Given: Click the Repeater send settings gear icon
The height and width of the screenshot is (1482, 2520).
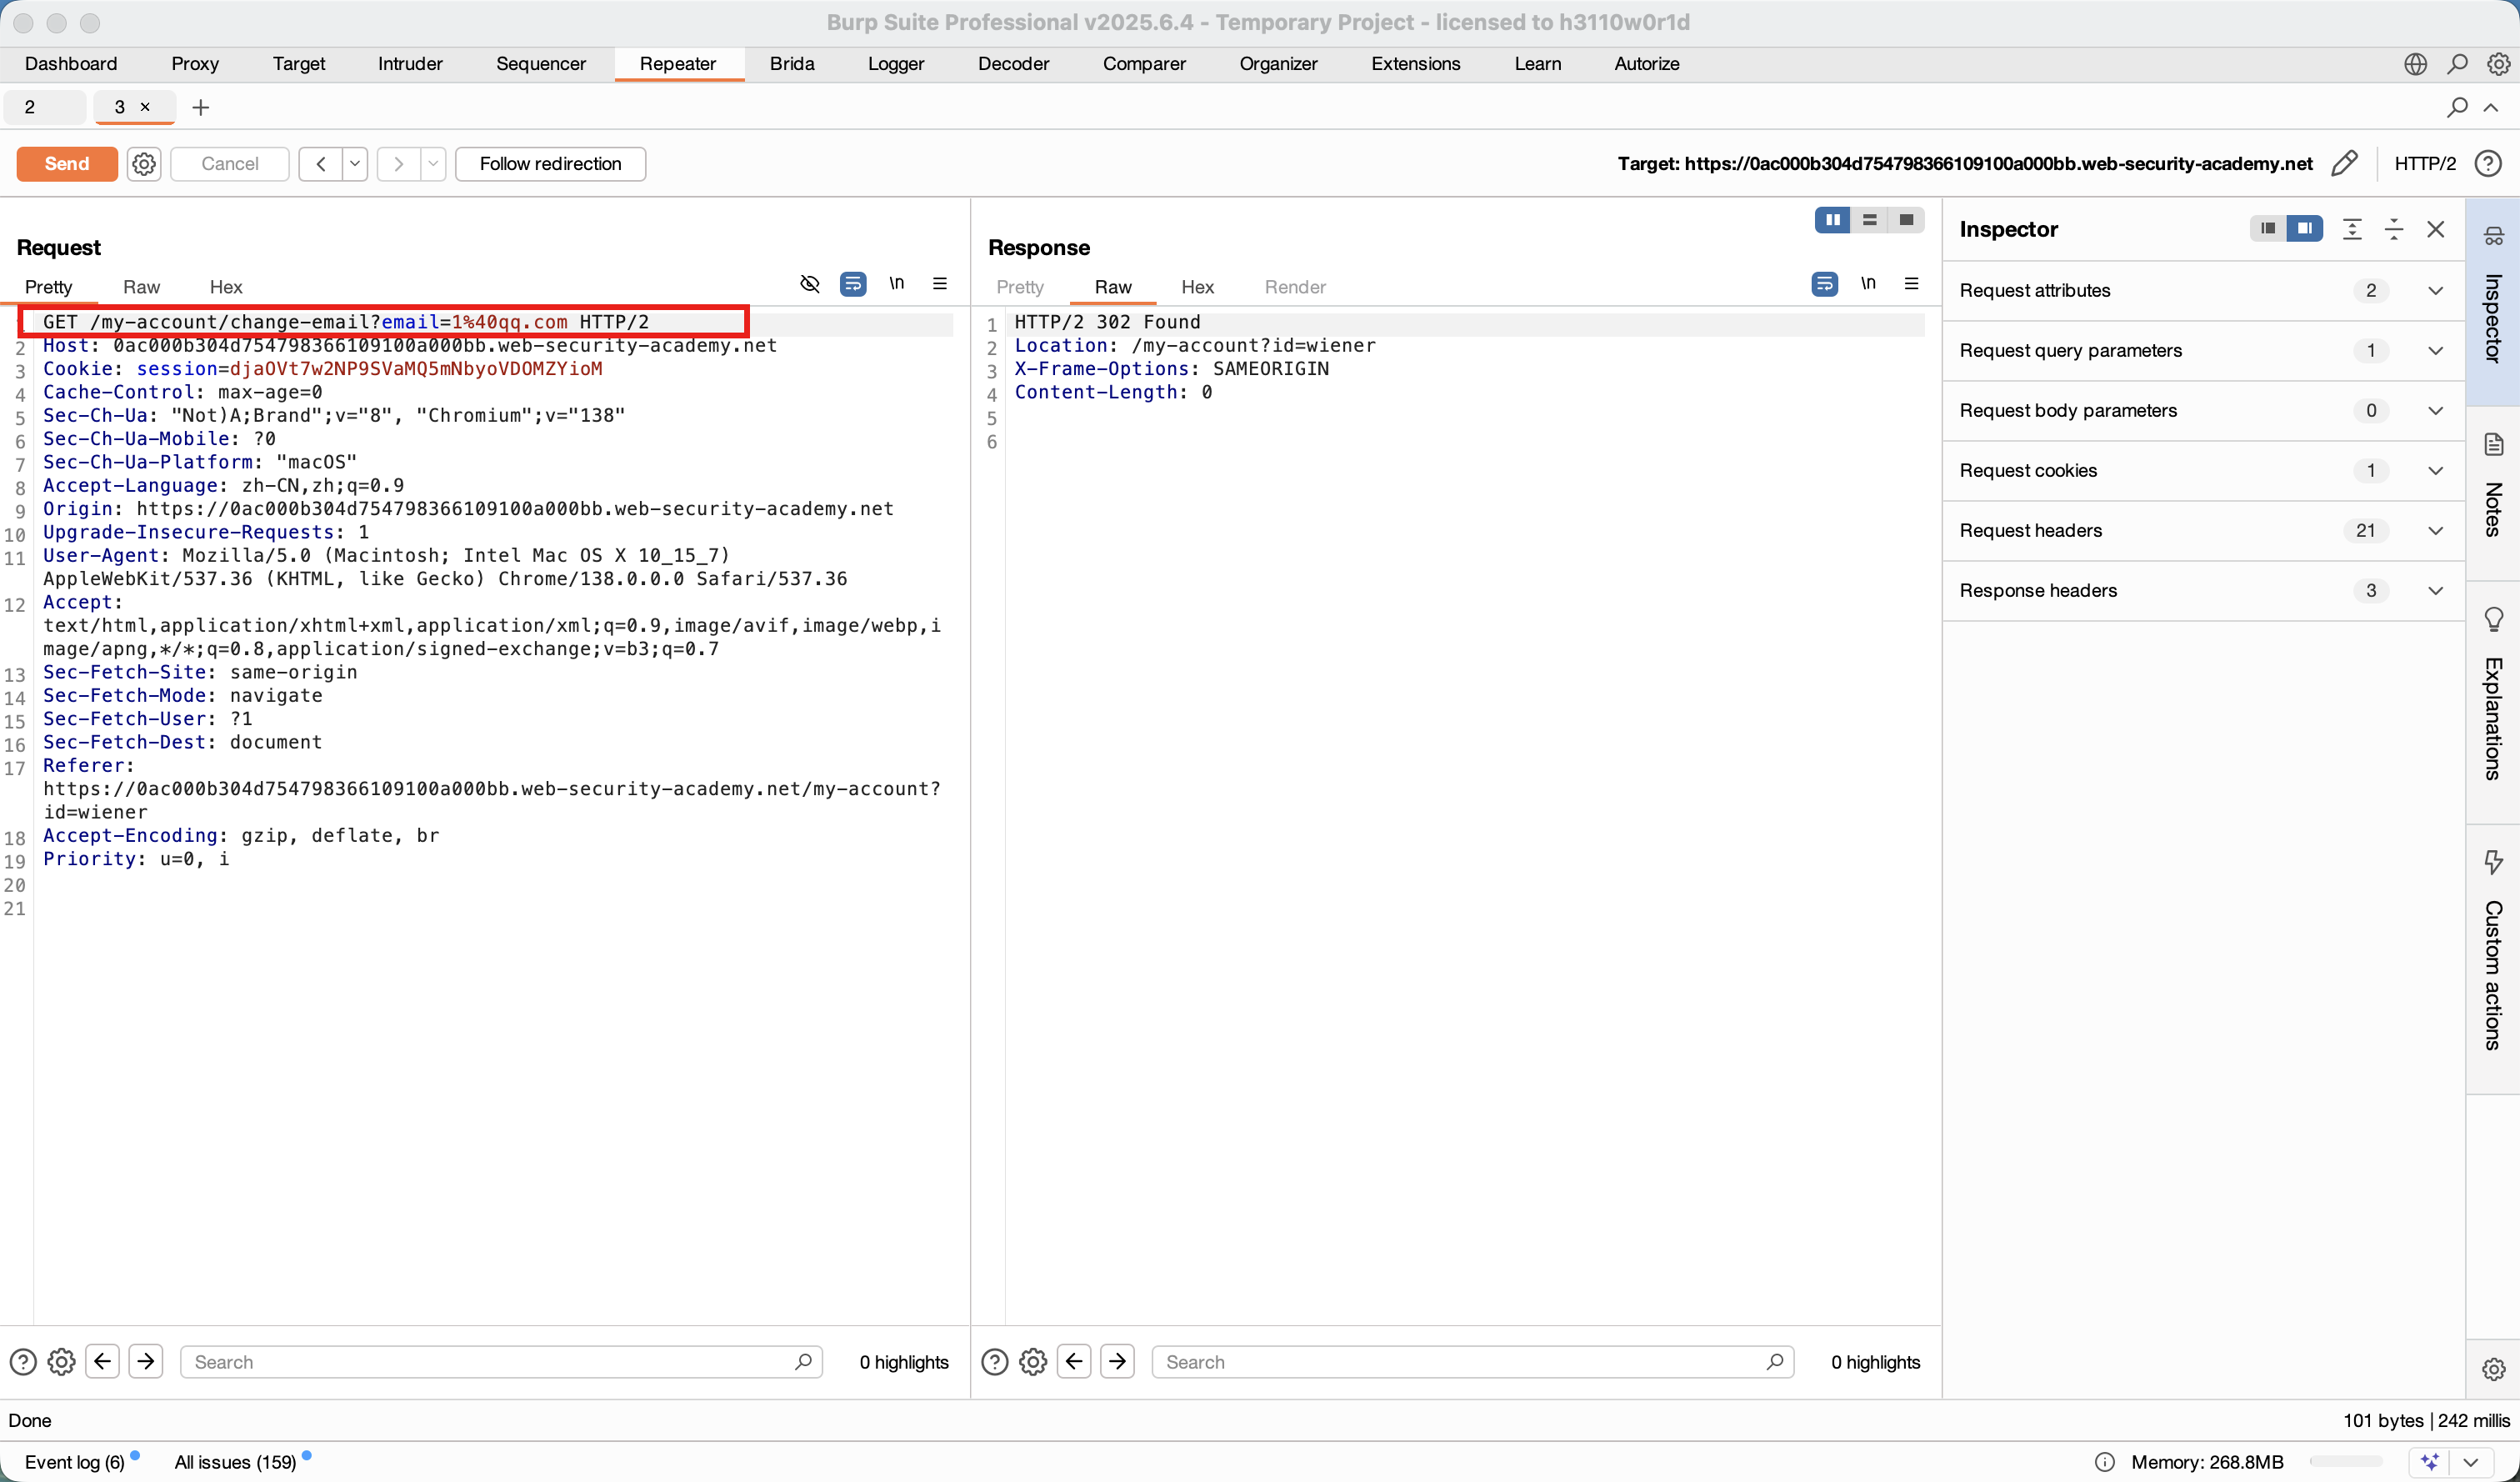Looking at the screenshot, I should click(x=144, y=163).
